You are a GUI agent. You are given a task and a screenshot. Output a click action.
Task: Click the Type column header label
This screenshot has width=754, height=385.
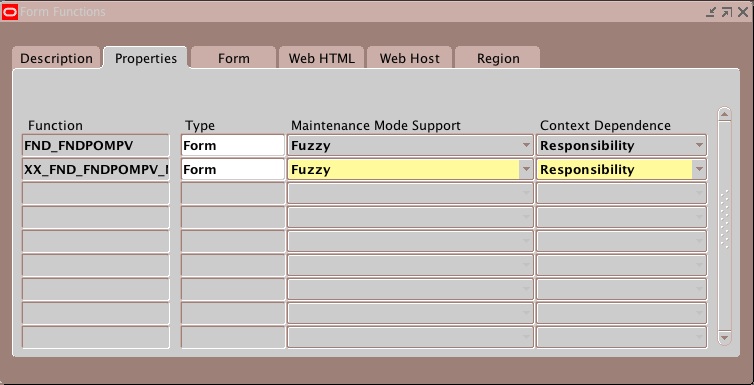point(200,126)
